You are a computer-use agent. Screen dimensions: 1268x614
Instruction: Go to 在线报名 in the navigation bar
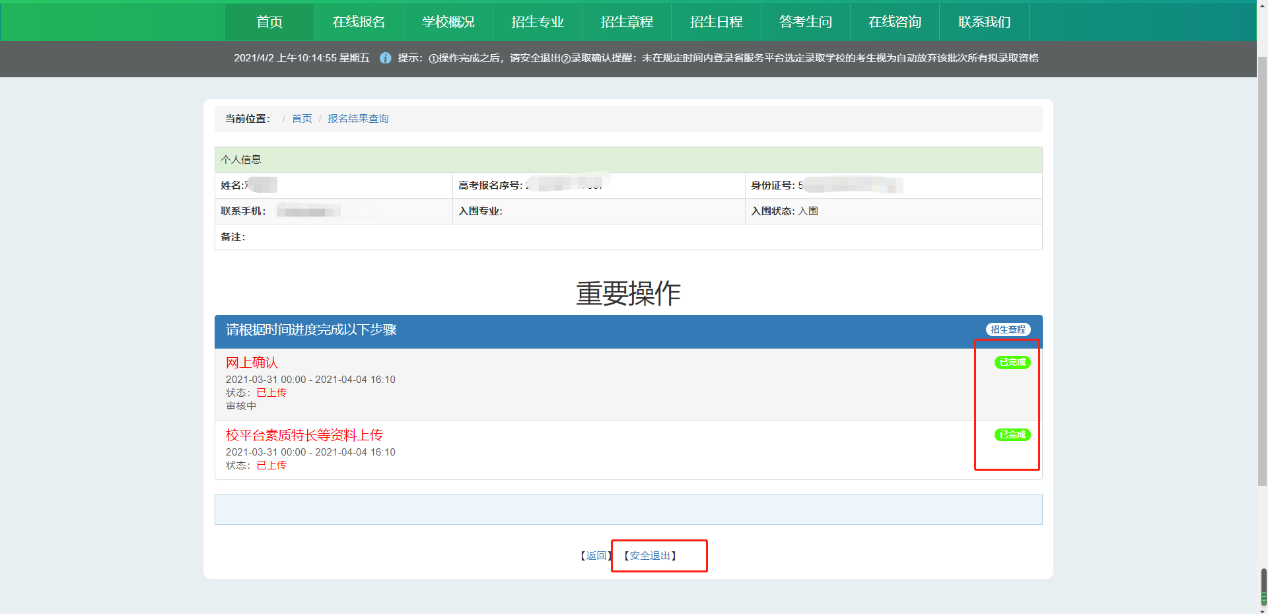click(x=359, y=22)
